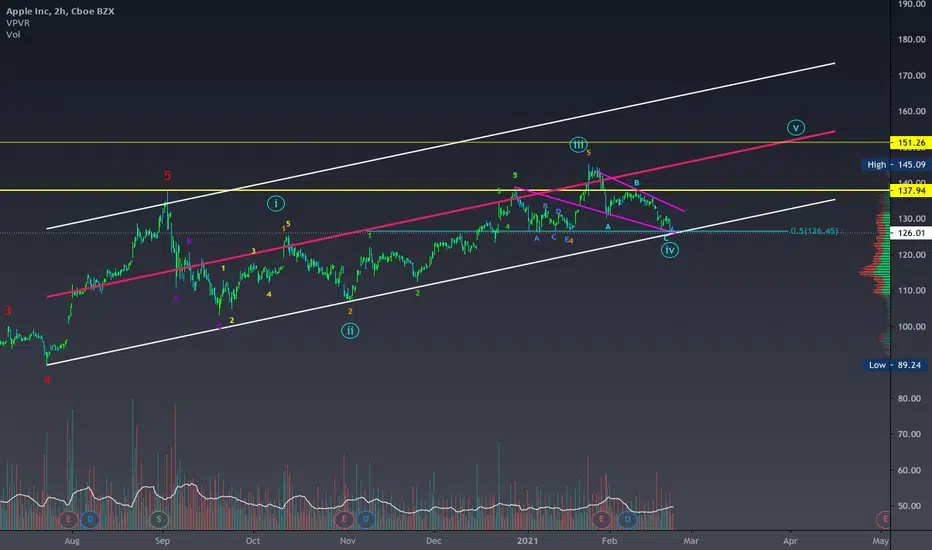Click the High 145.09 label
The width and height of the screenshot is (932, 550).
pos(896,165)
